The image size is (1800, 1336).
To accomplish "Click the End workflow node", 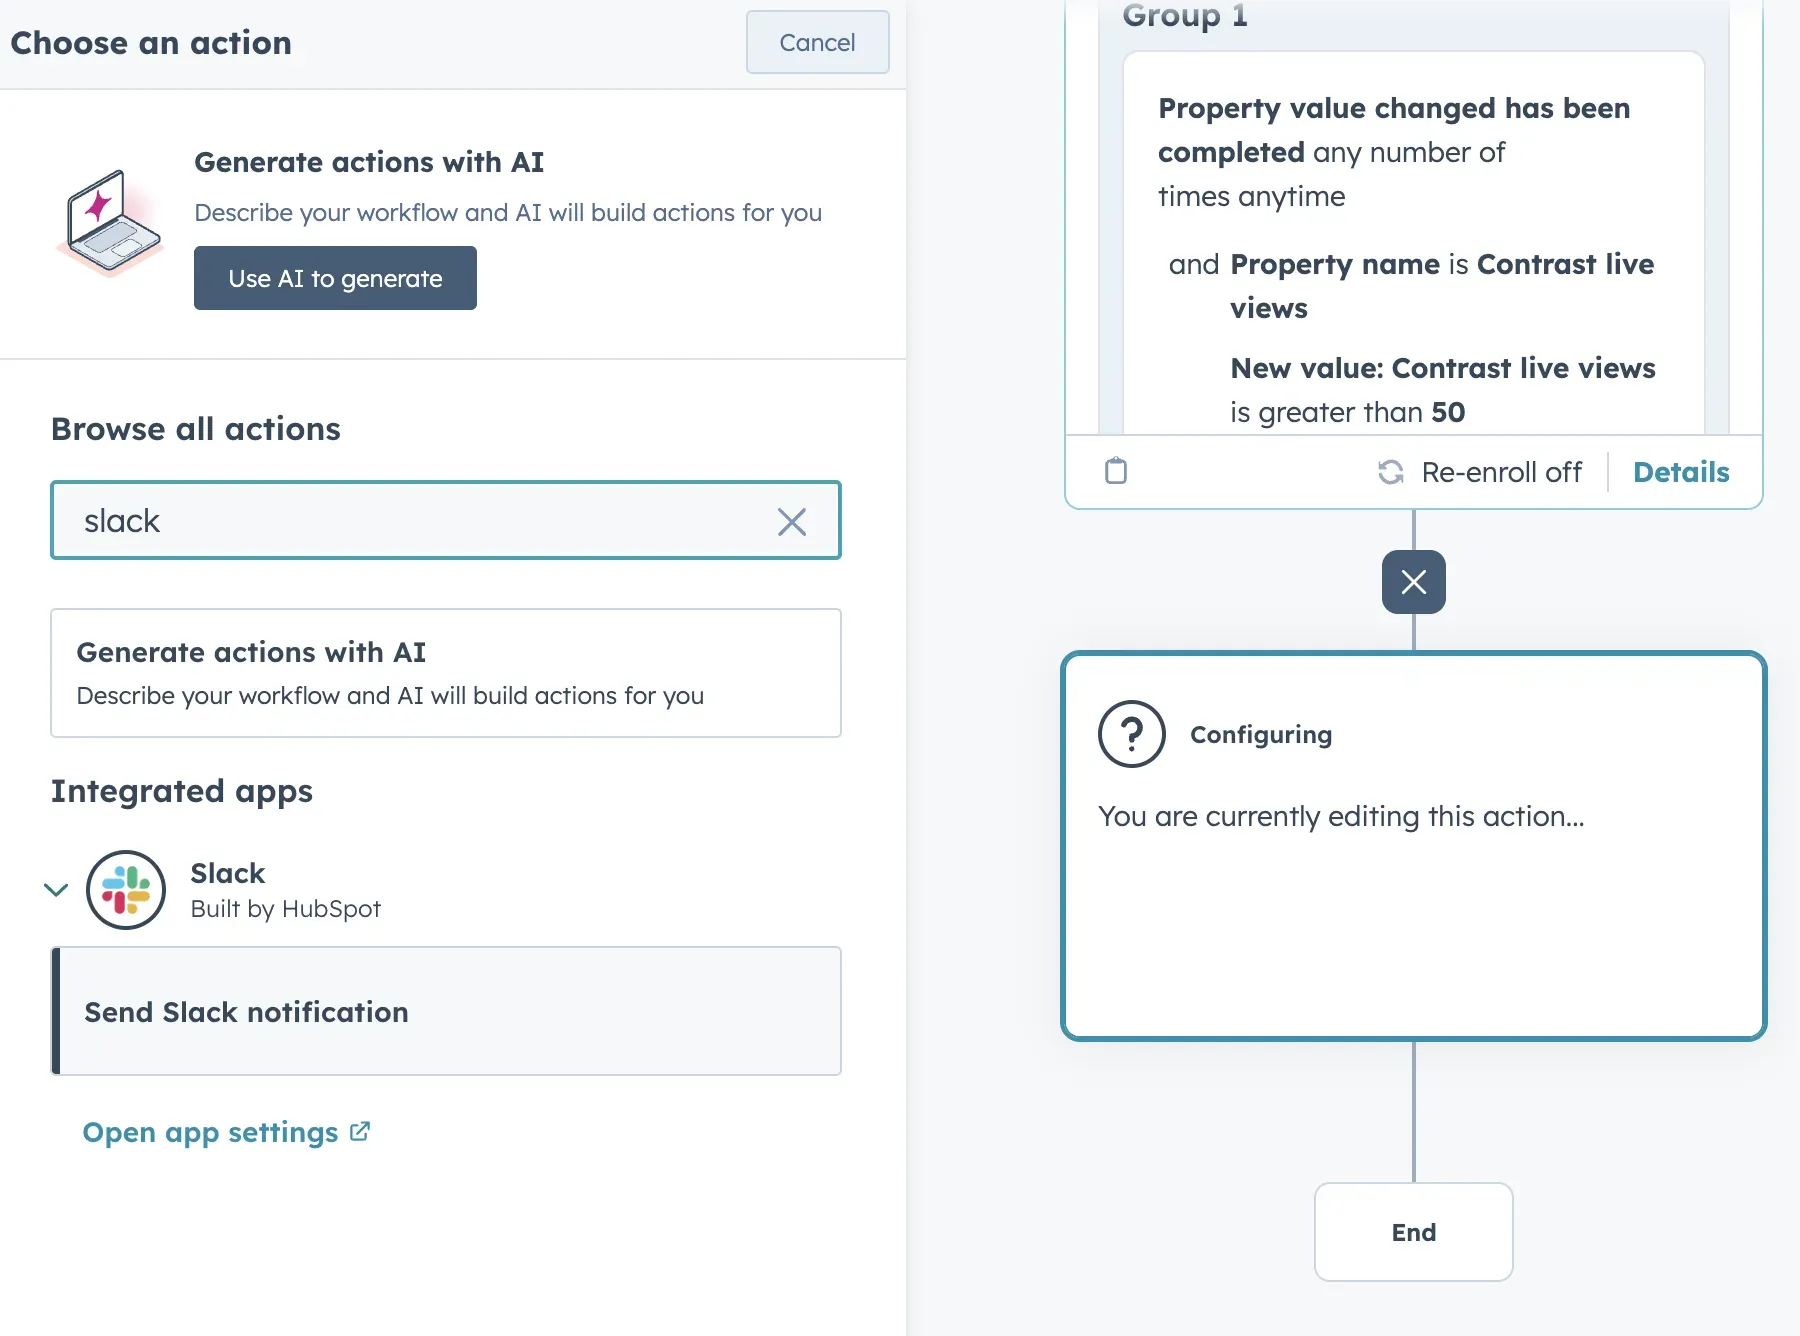I will click(x=1413, y=1232).
